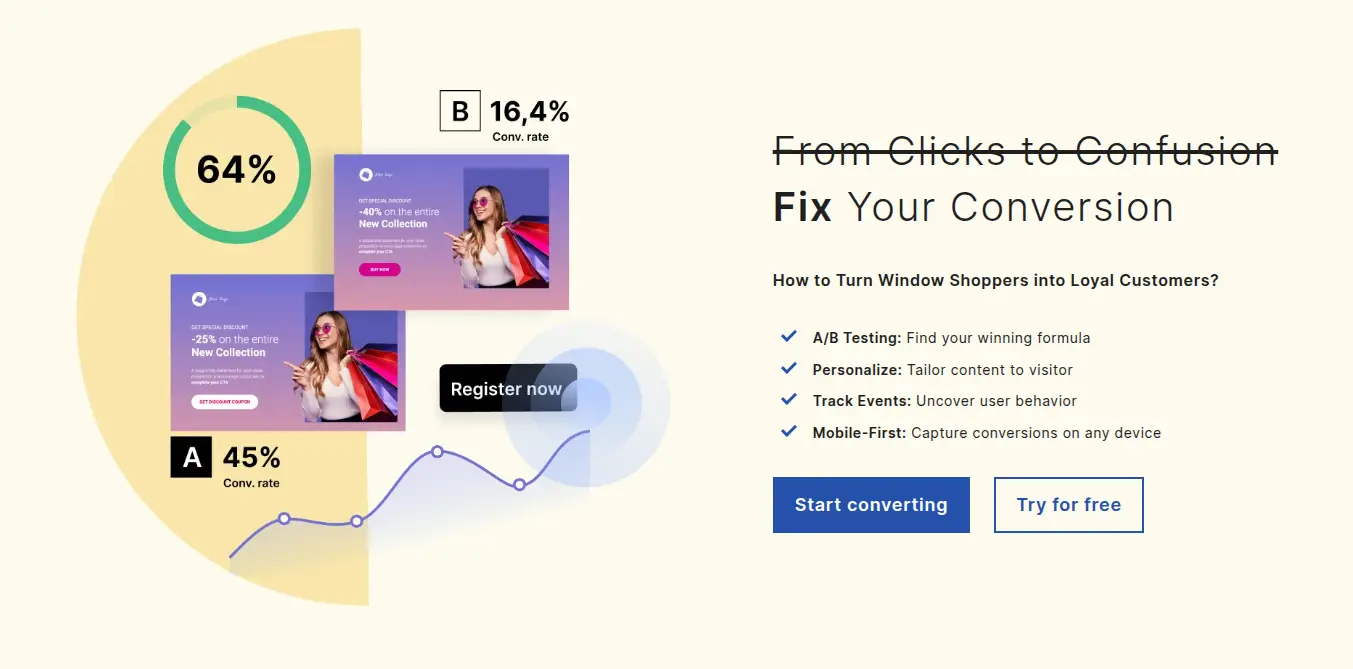
Task: Click BUY NOW on the -40% banner
Action: pyautogui.click(x=380, y=268)
